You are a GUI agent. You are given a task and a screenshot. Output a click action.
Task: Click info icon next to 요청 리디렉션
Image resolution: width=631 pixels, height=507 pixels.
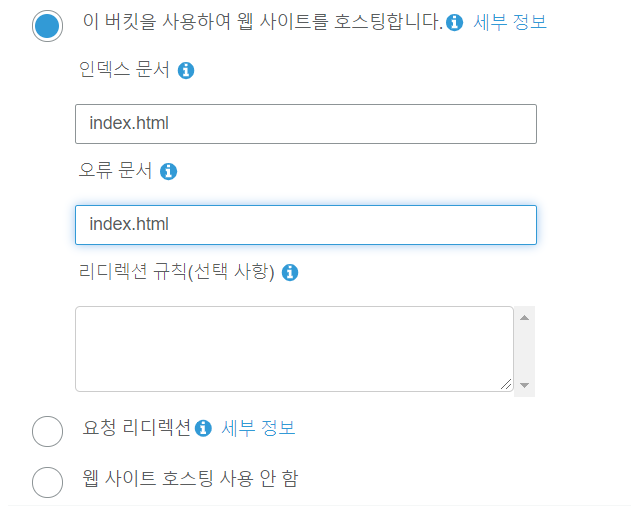pyautogui.click(x=203, y=428)
